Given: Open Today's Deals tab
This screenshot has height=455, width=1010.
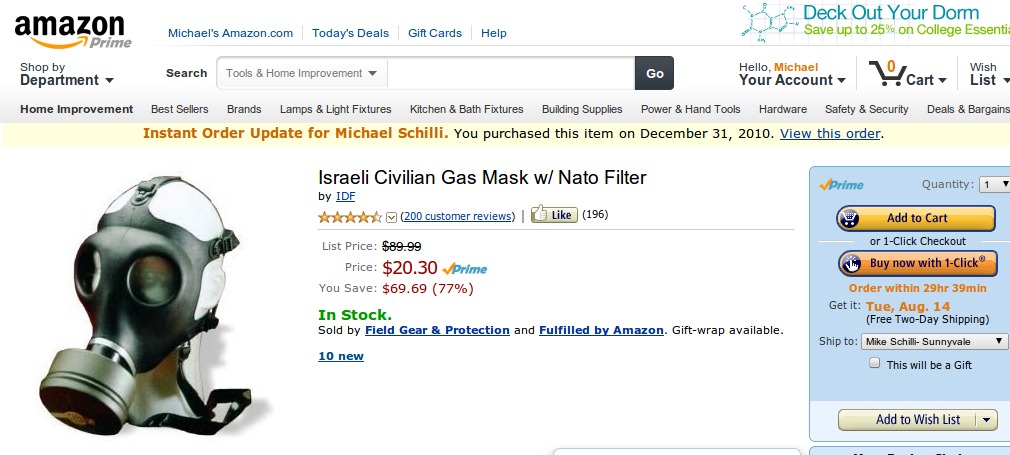Looking at the screenshot, I should click(x=350, y=33).
